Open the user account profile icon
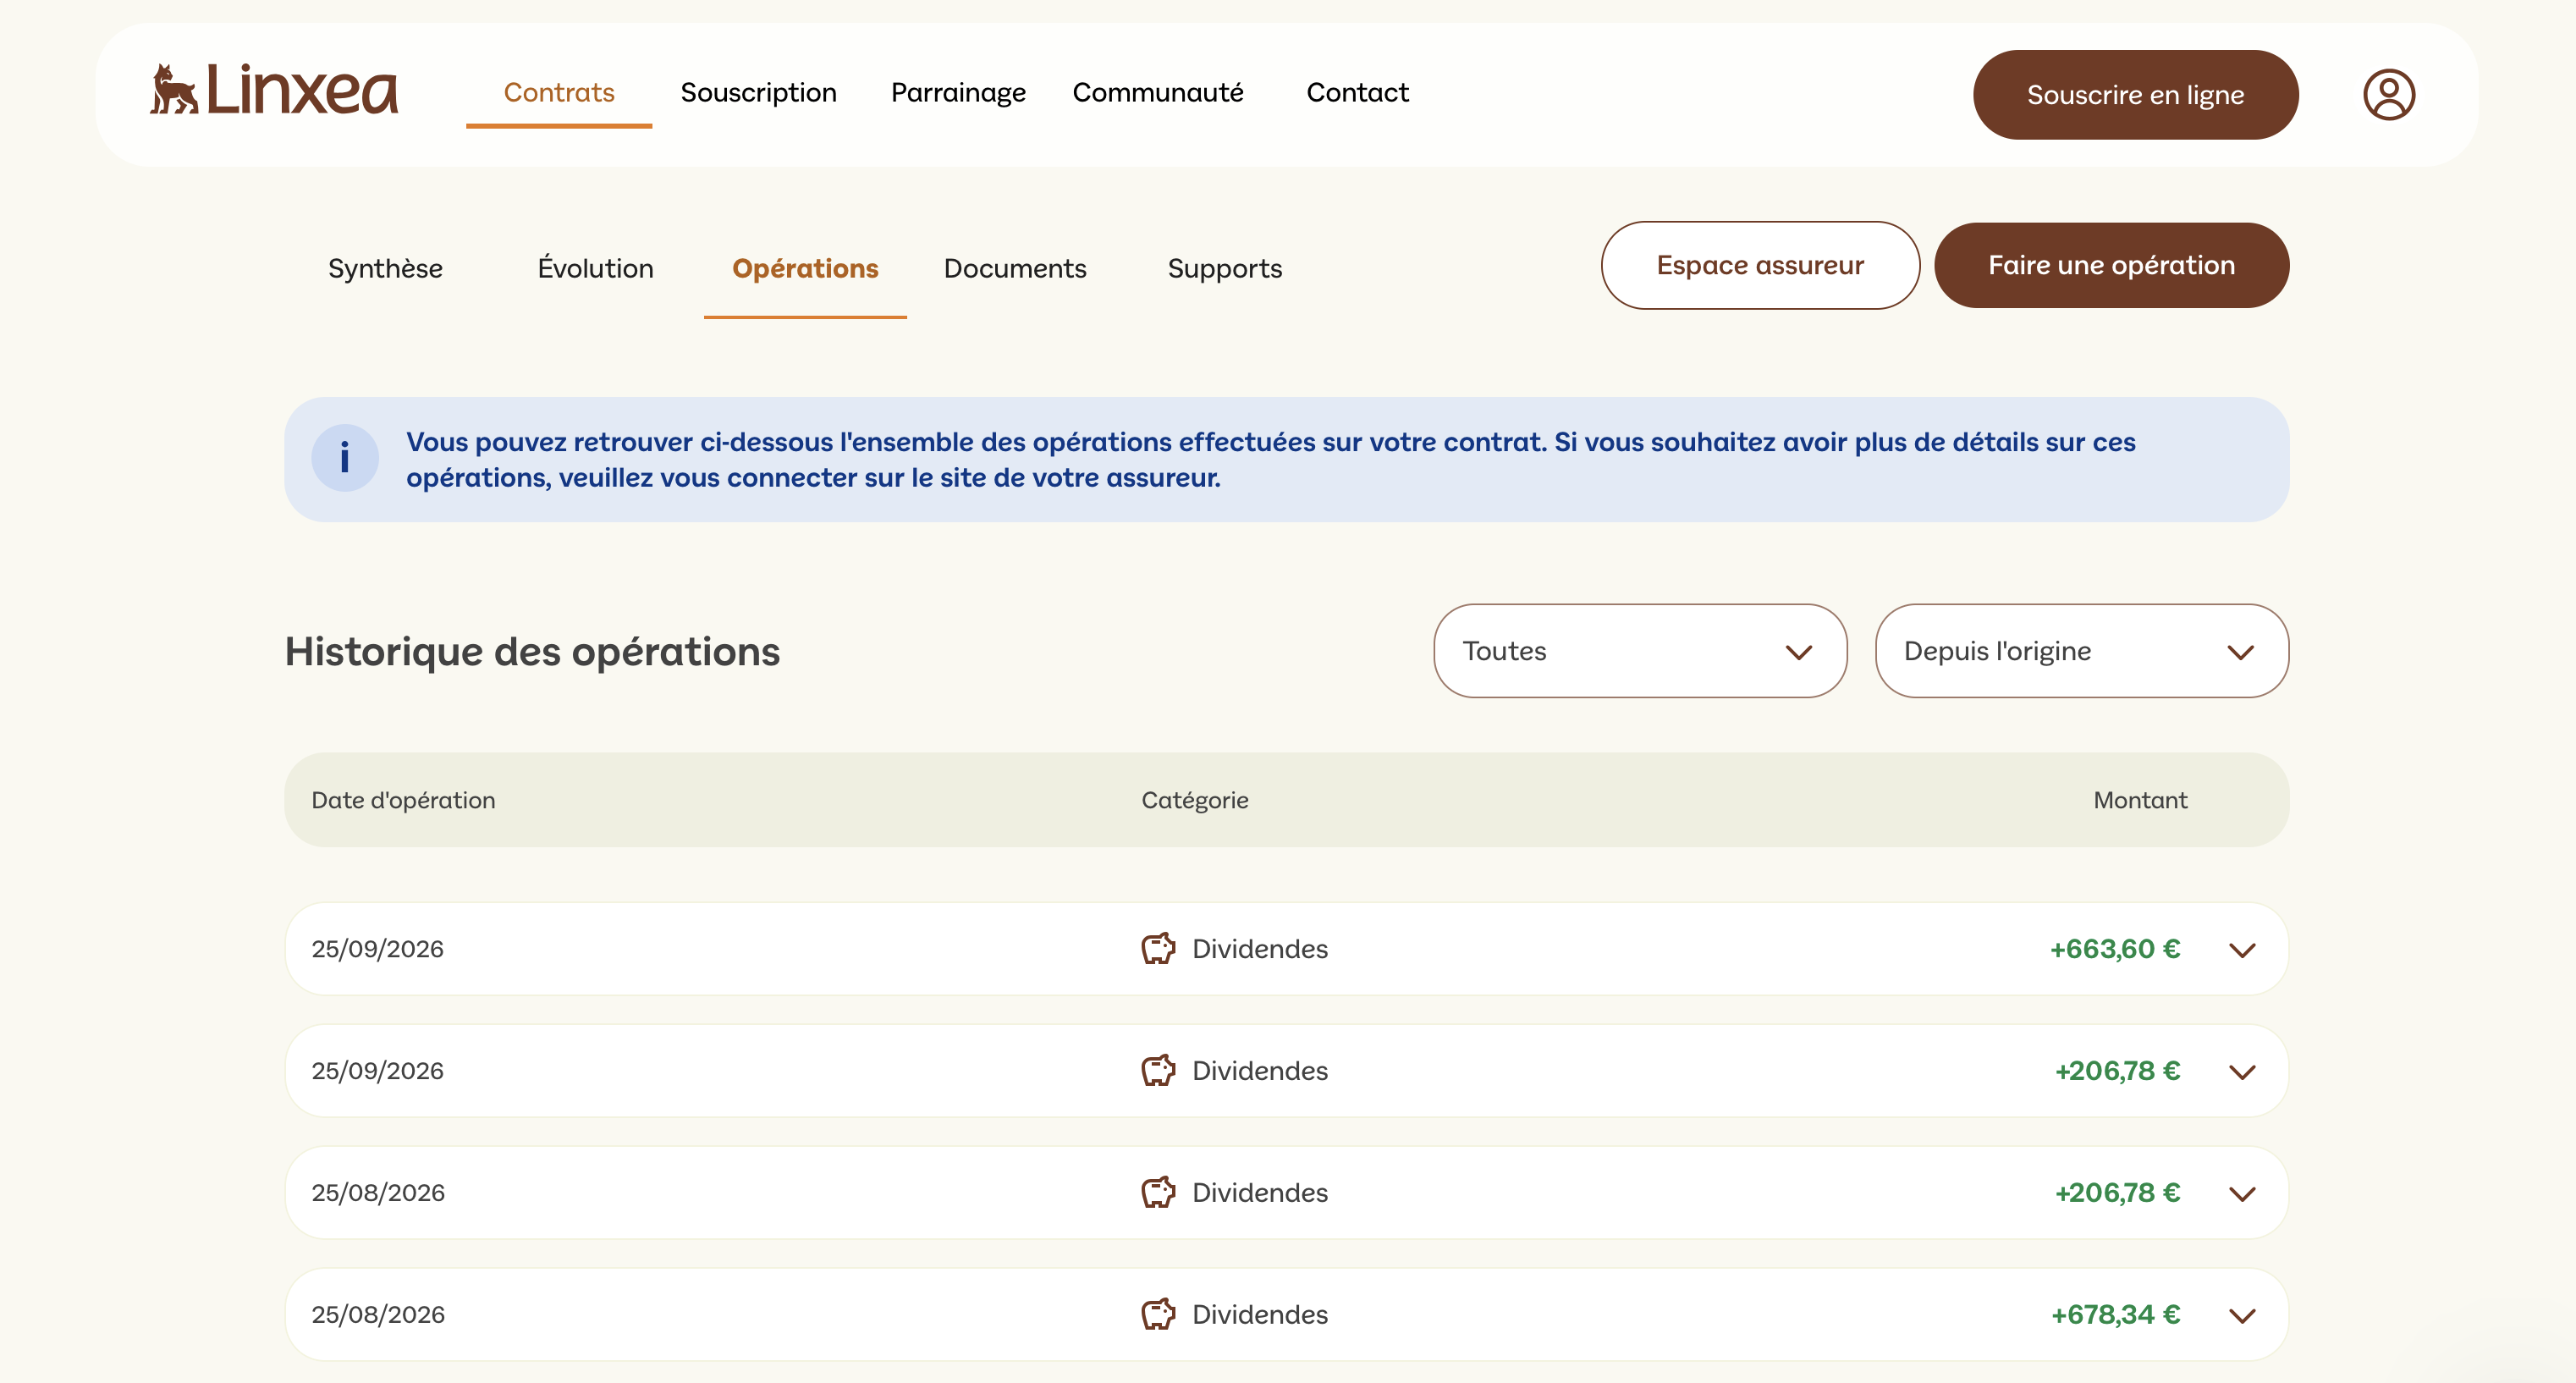The image size is (2576, 1383). 2389,95
